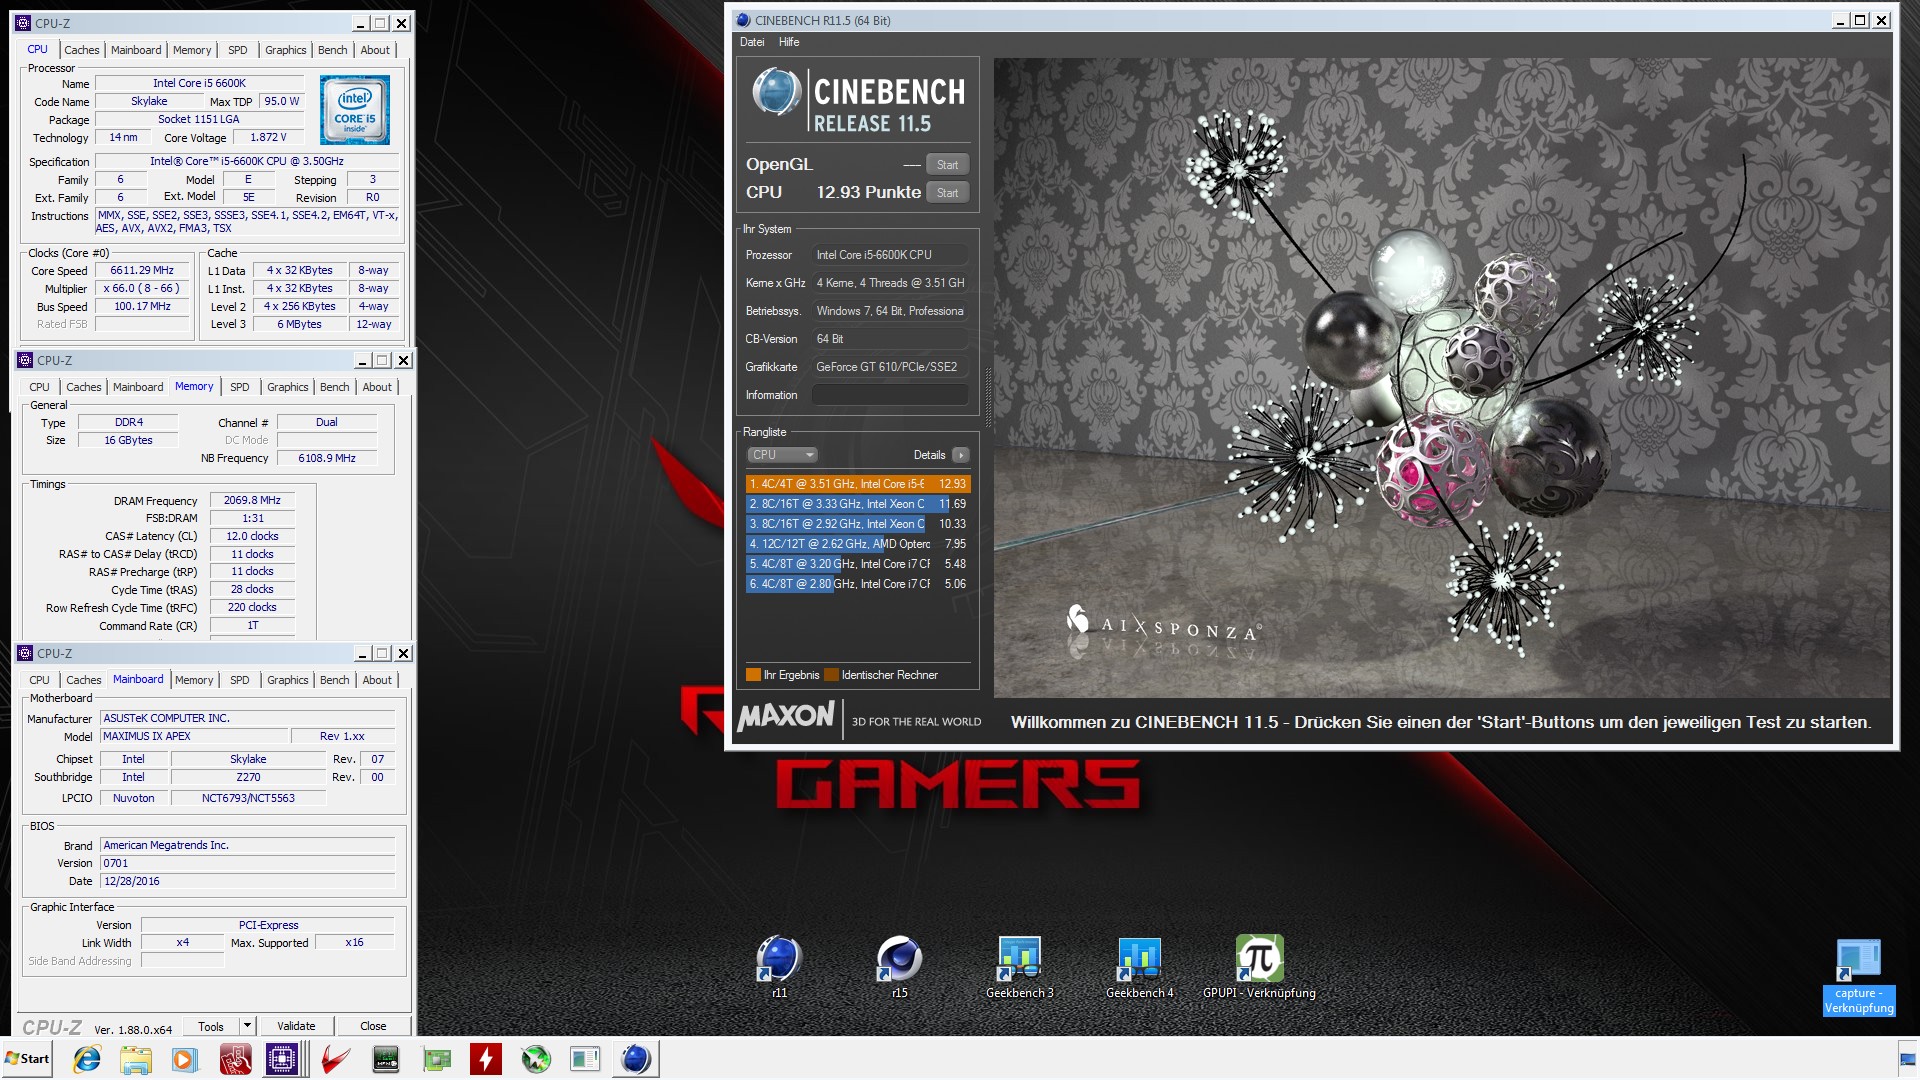The height and width of the screenshot is (1080, 1920).
Task: Open Windows Explorer folder in taskbar
Action: (x=136, y=1059)
